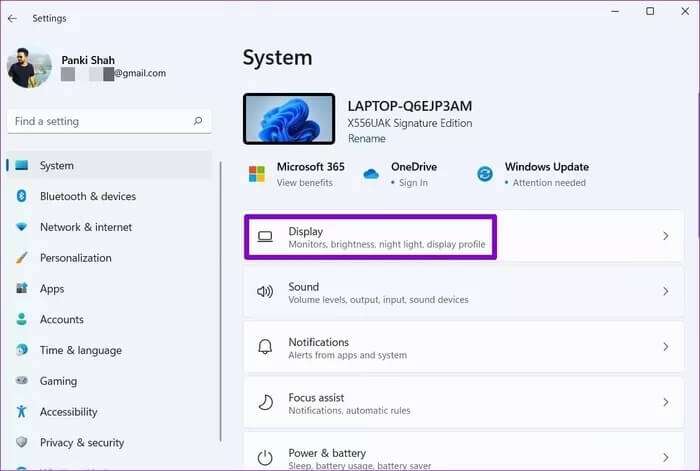Click the Sound speaker icon
This screenshot has width=700, height=471.
pos(265,292)
